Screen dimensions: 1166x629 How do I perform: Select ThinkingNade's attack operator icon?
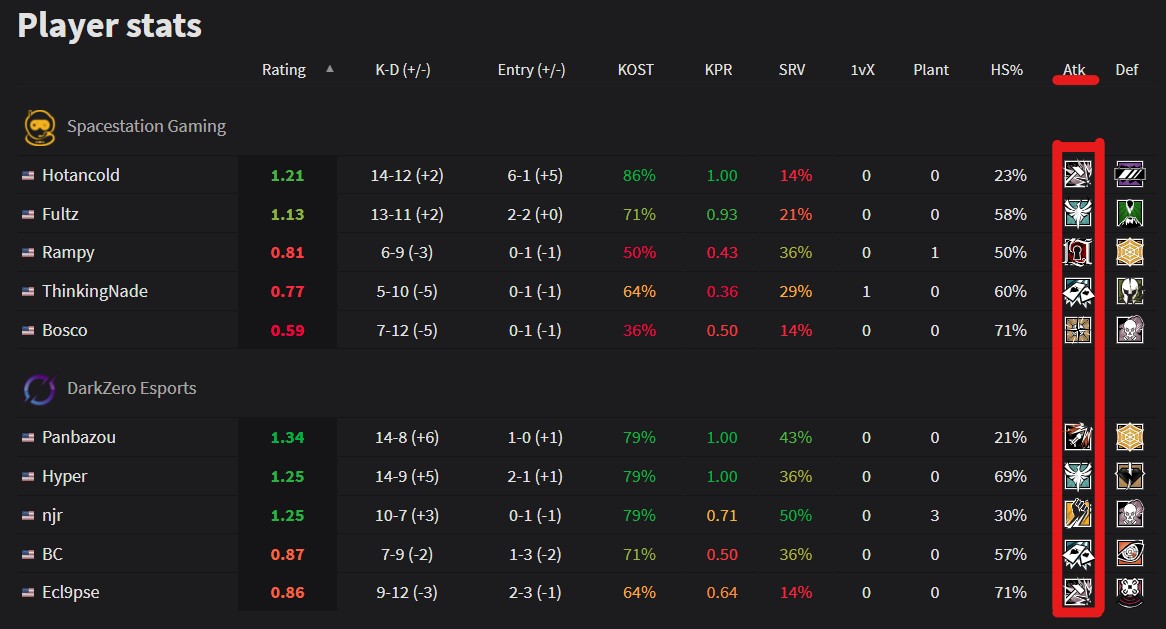pos(1078,291)
